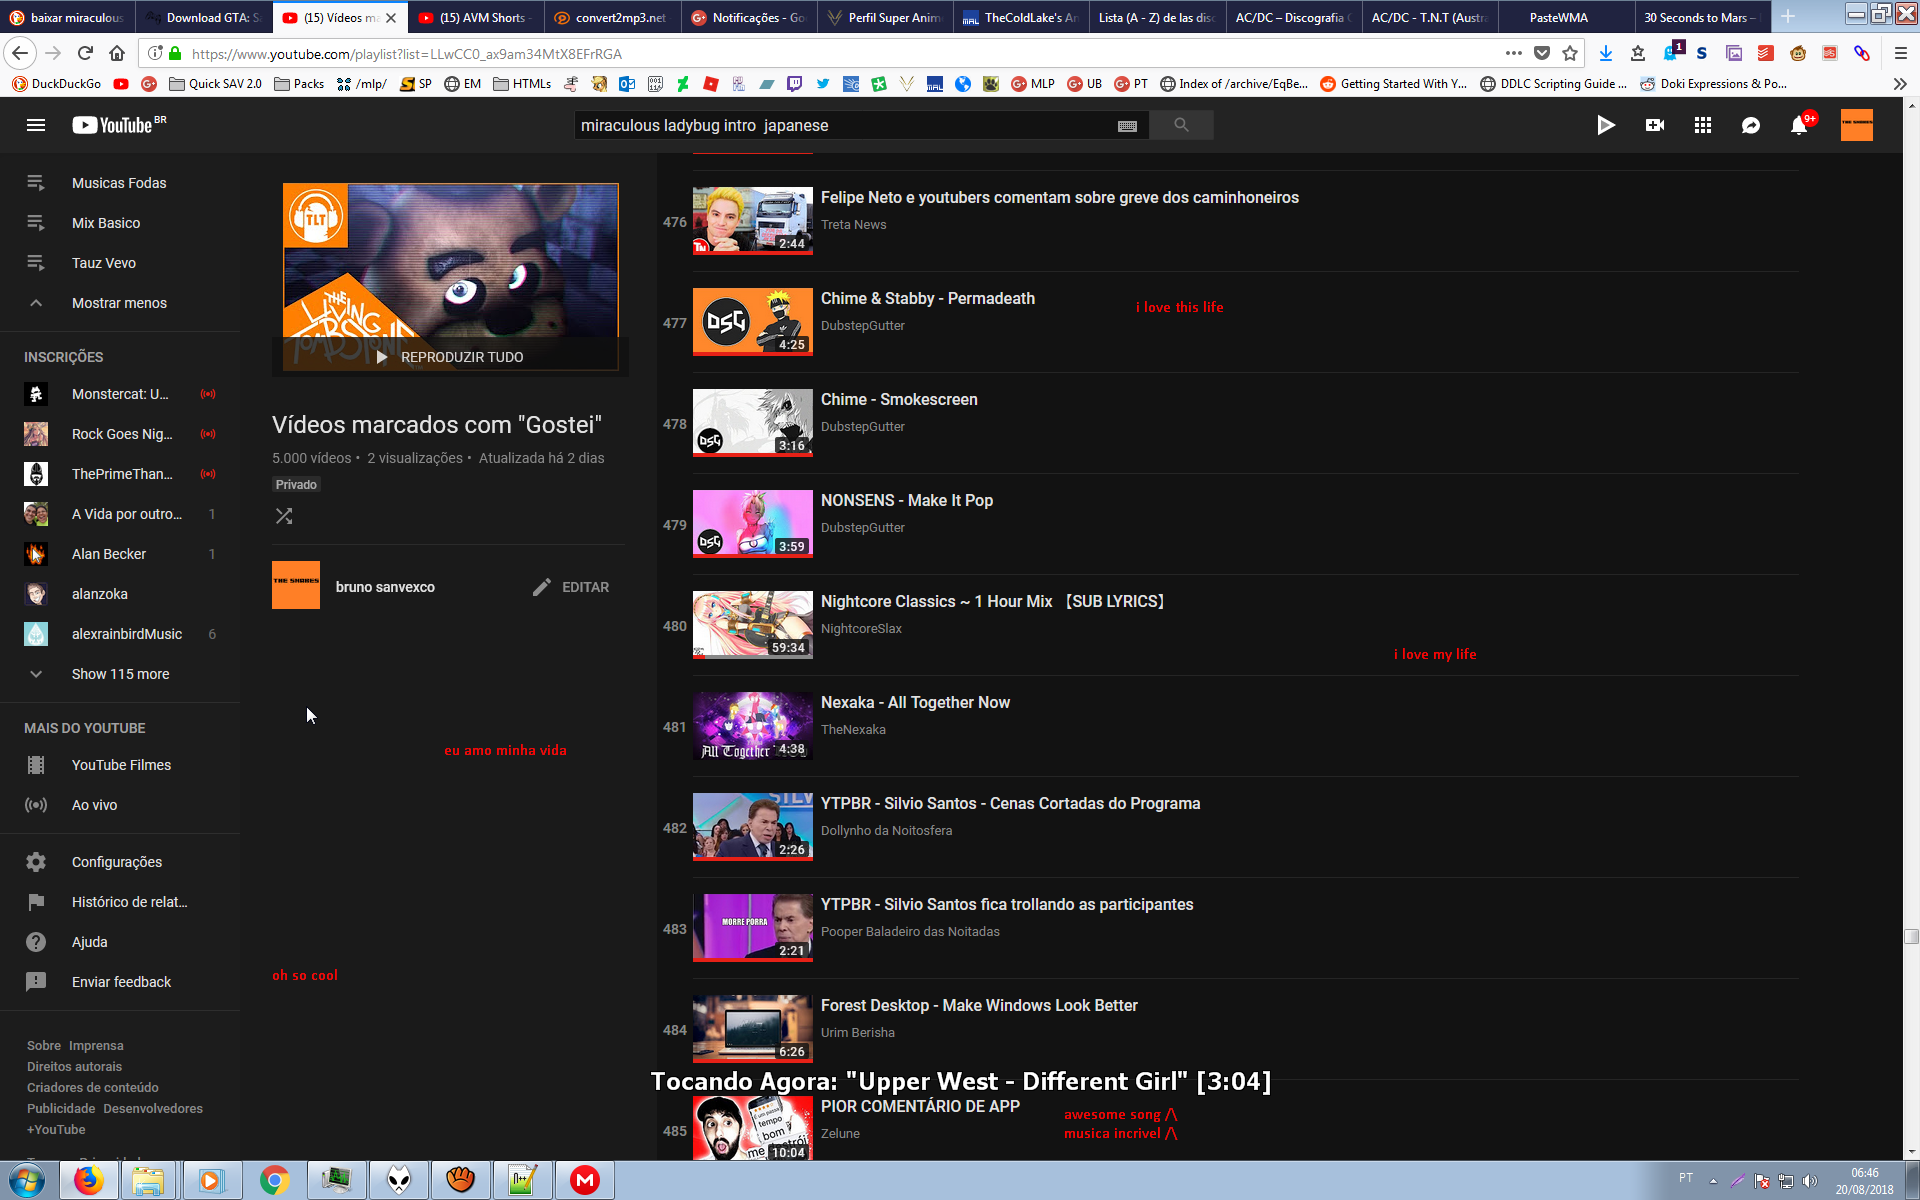This screenshot has height=1200, width=1920.
Task: Open Configurações in the sidebar
Action: pos(116,862)
